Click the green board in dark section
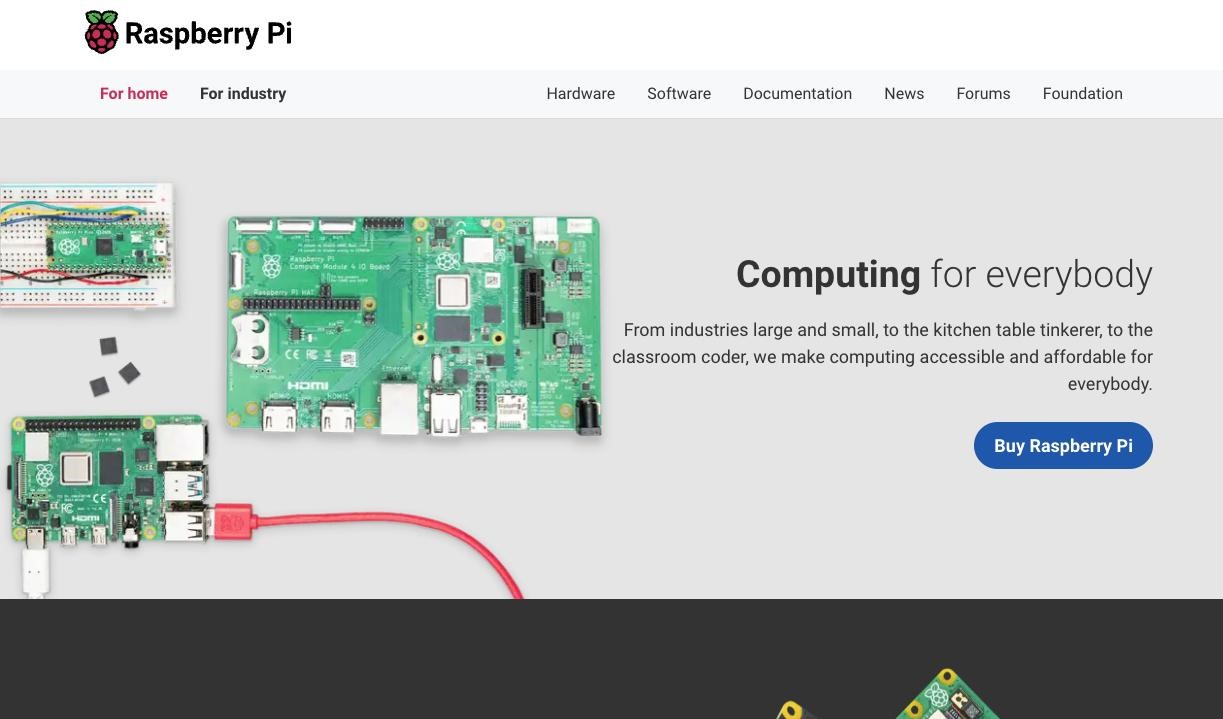 [x=945, y=696]
